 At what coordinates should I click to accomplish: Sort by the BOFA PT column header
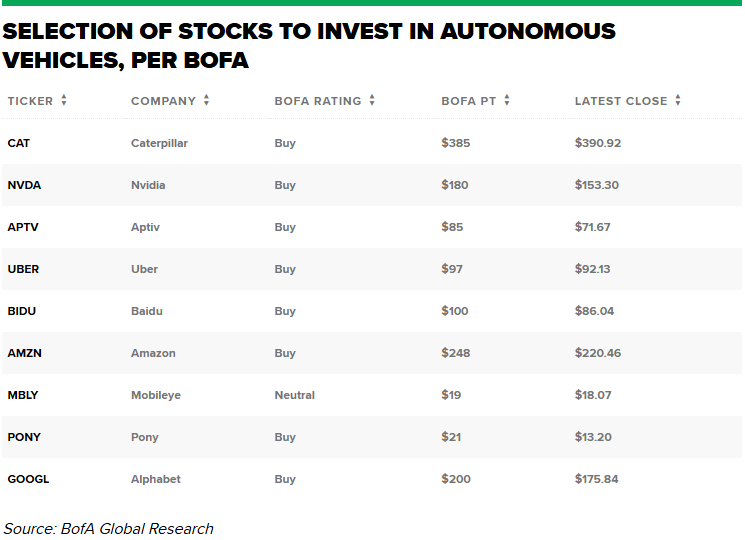tap(468, 101)
